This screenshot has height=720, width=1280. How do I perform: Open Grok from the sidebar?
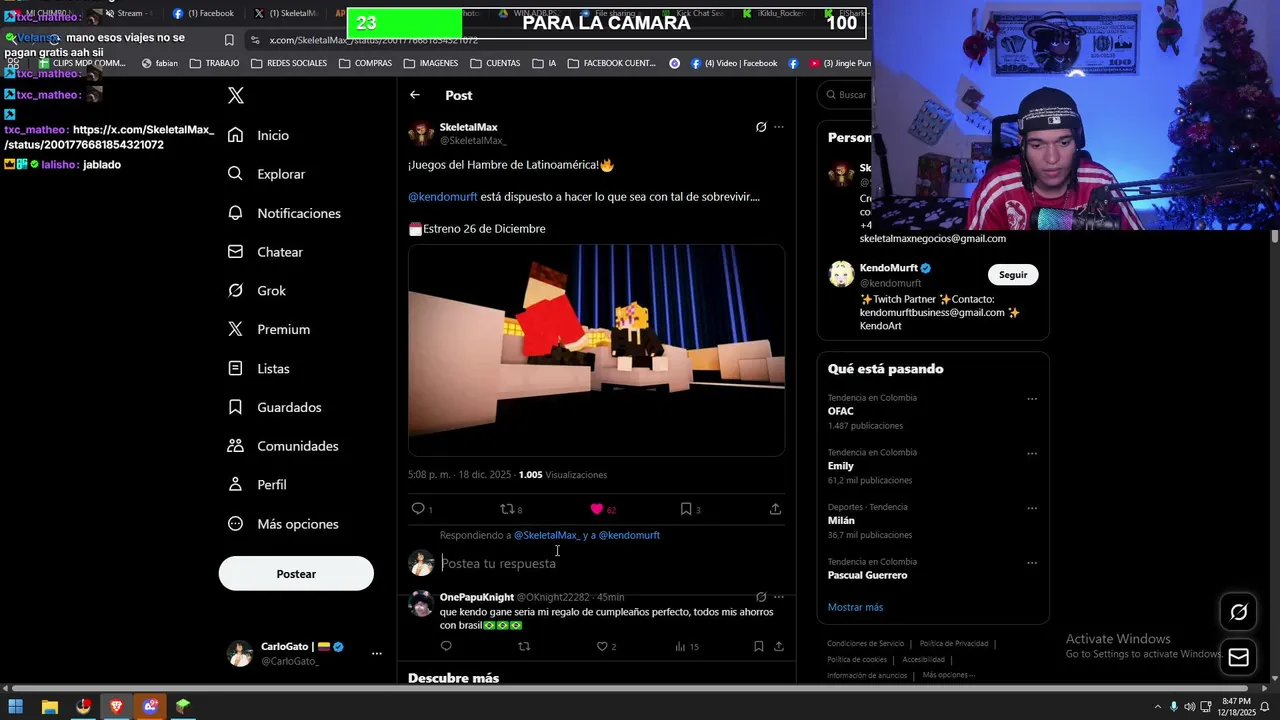tap(258, 291)
